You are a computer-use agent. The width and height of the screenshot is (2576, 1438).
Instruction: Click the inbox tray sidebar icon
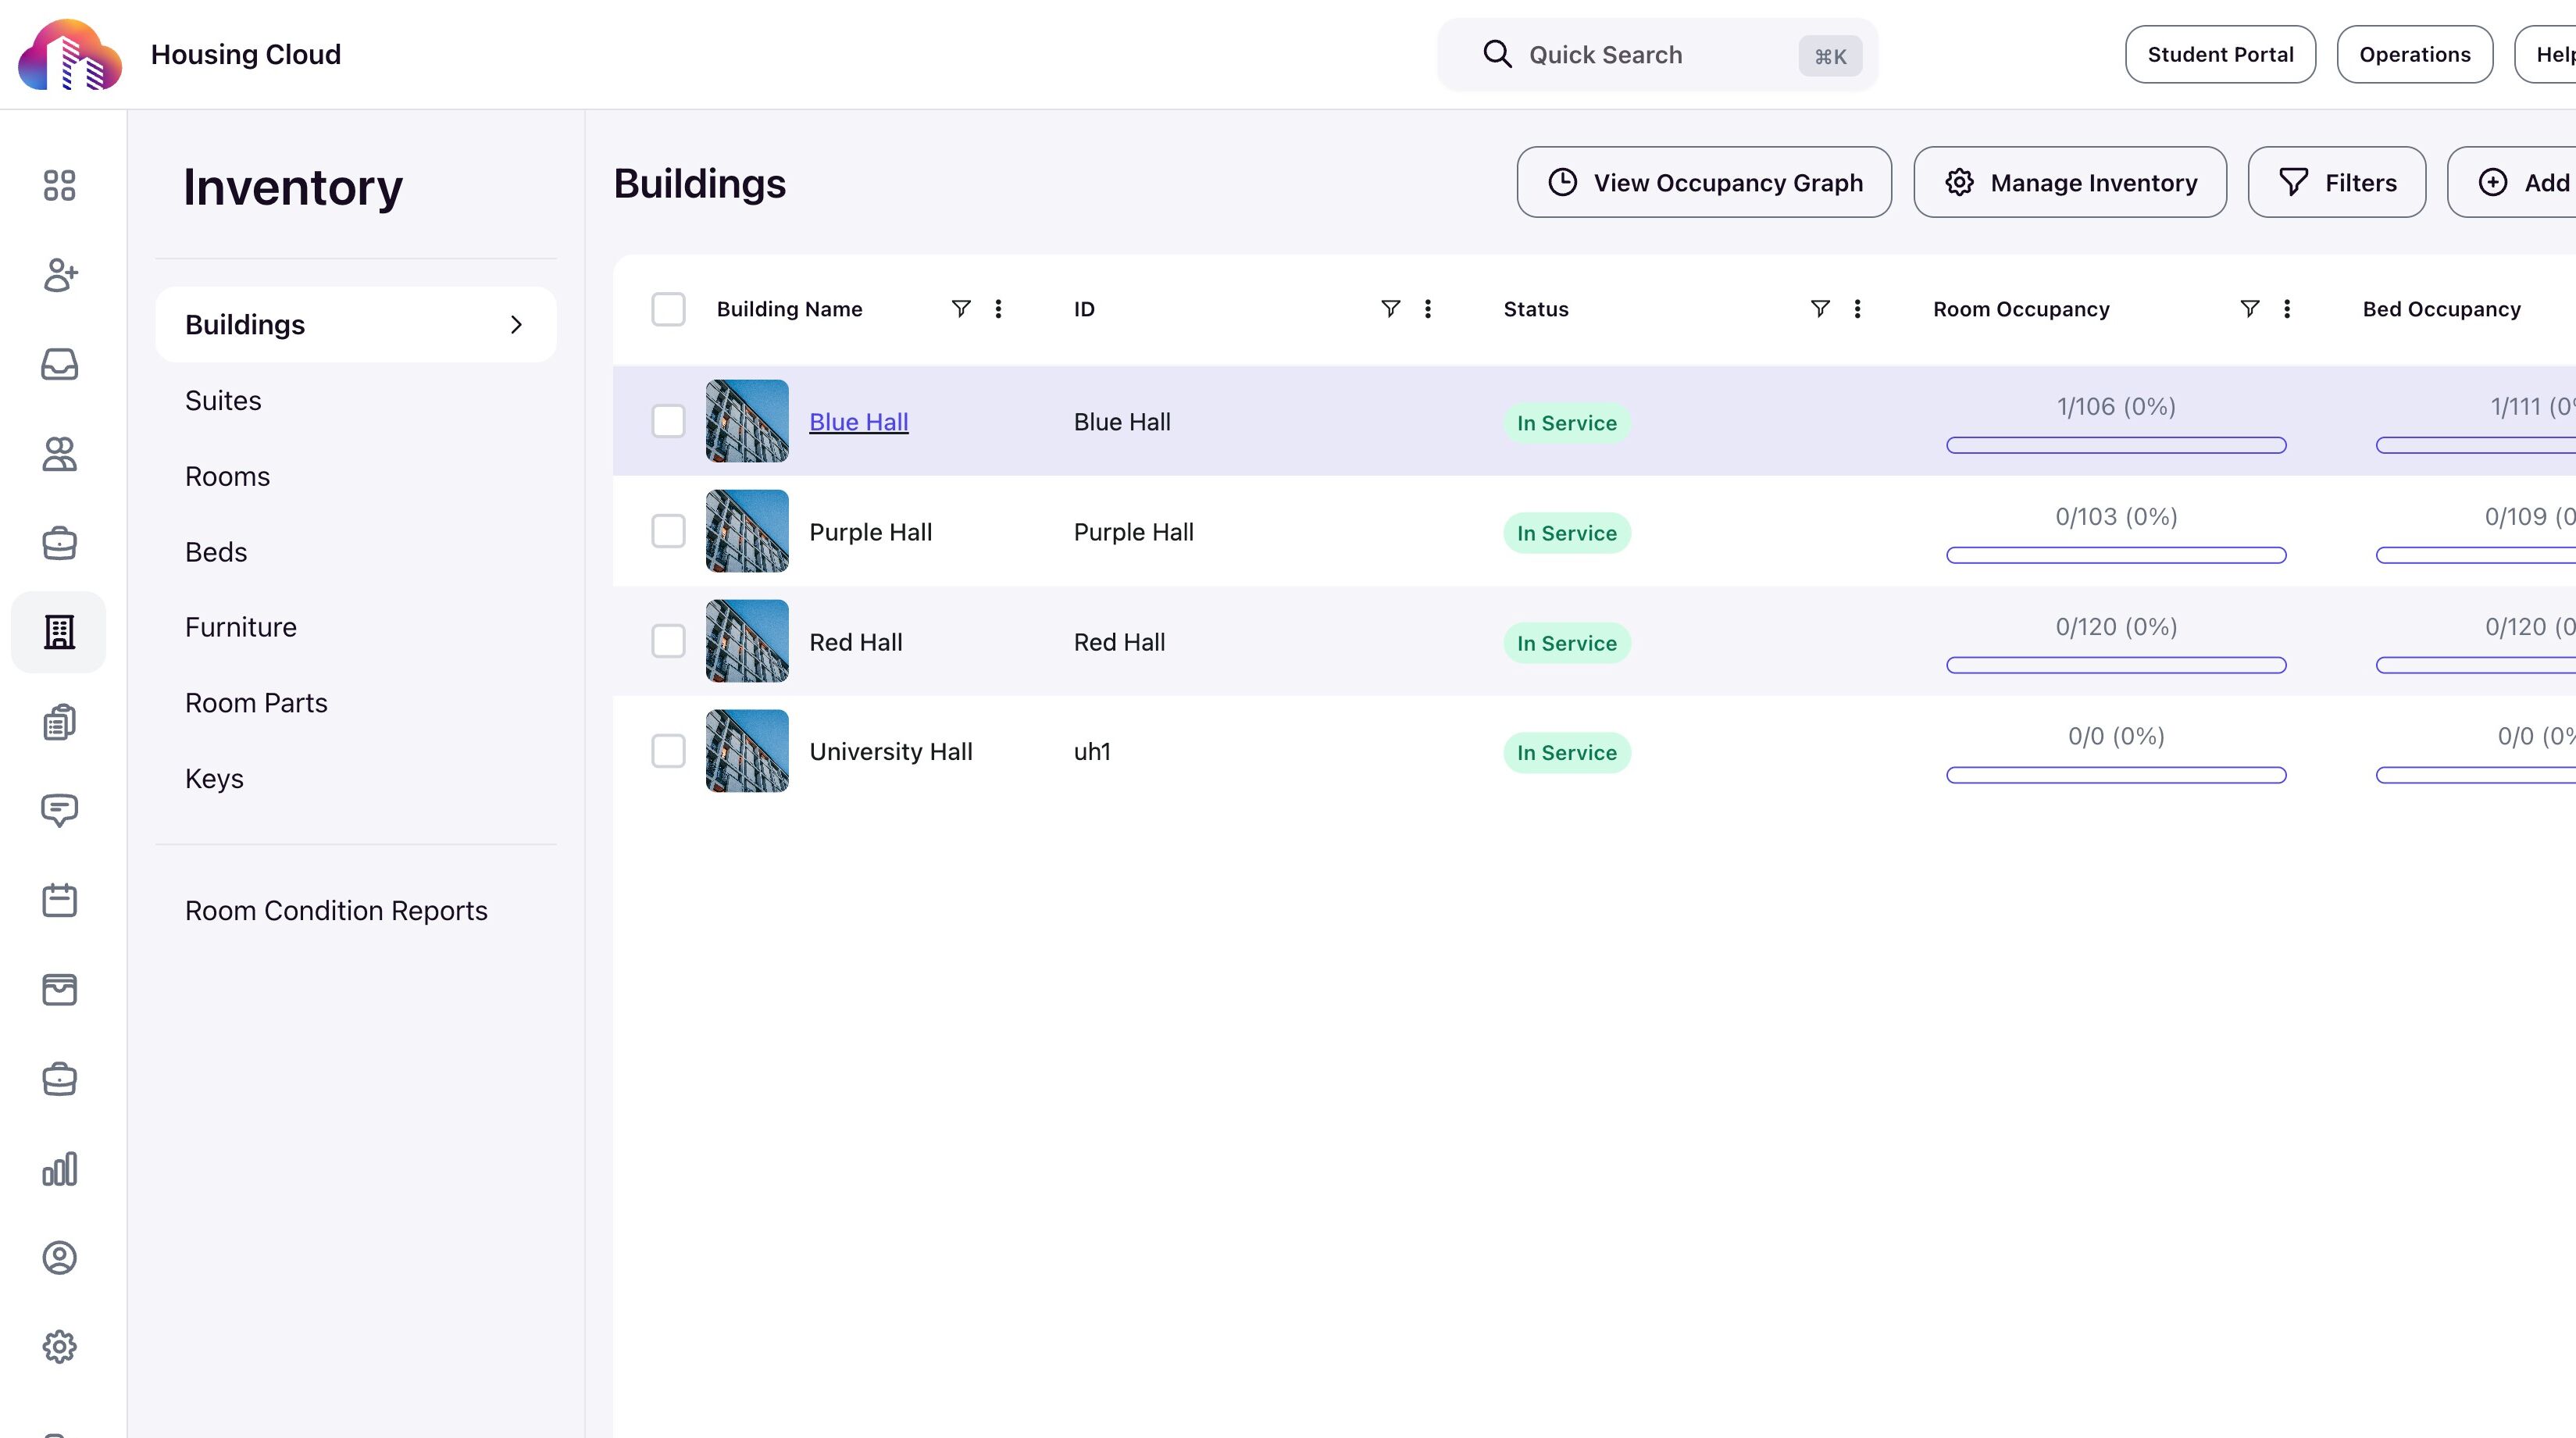tap(59, 364)
